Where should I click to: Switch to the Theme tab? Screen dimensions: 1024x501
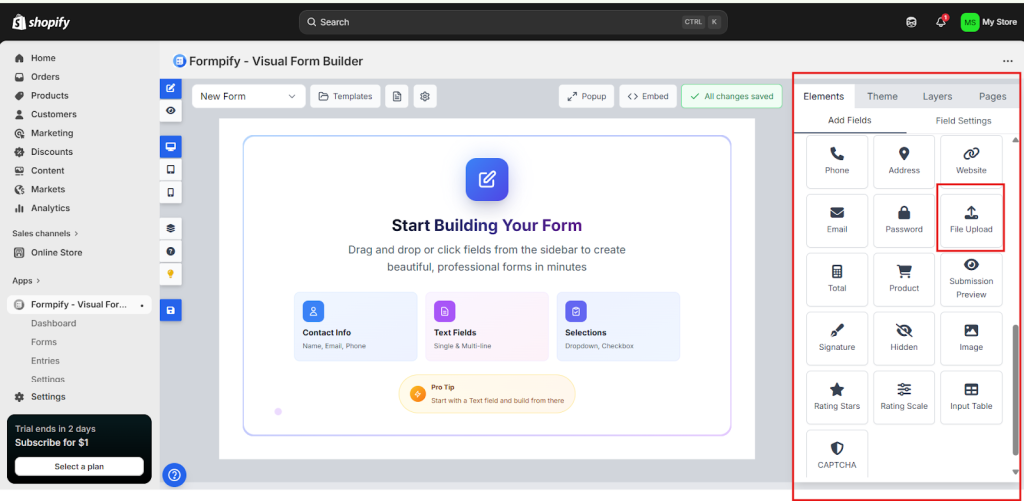pos(881,96)
